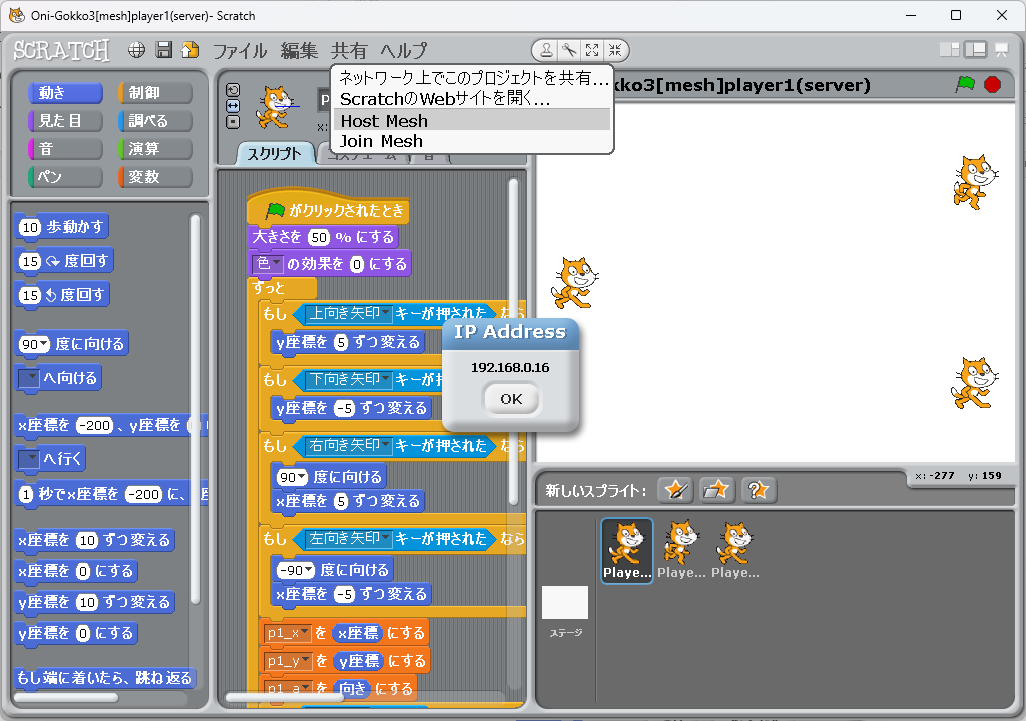Image resolution: width=1026 pixels, height=721 pixels.
Task: Select ネットワーク上でこのプロジェクトを共有 menu item
Action: click(472, 78)
